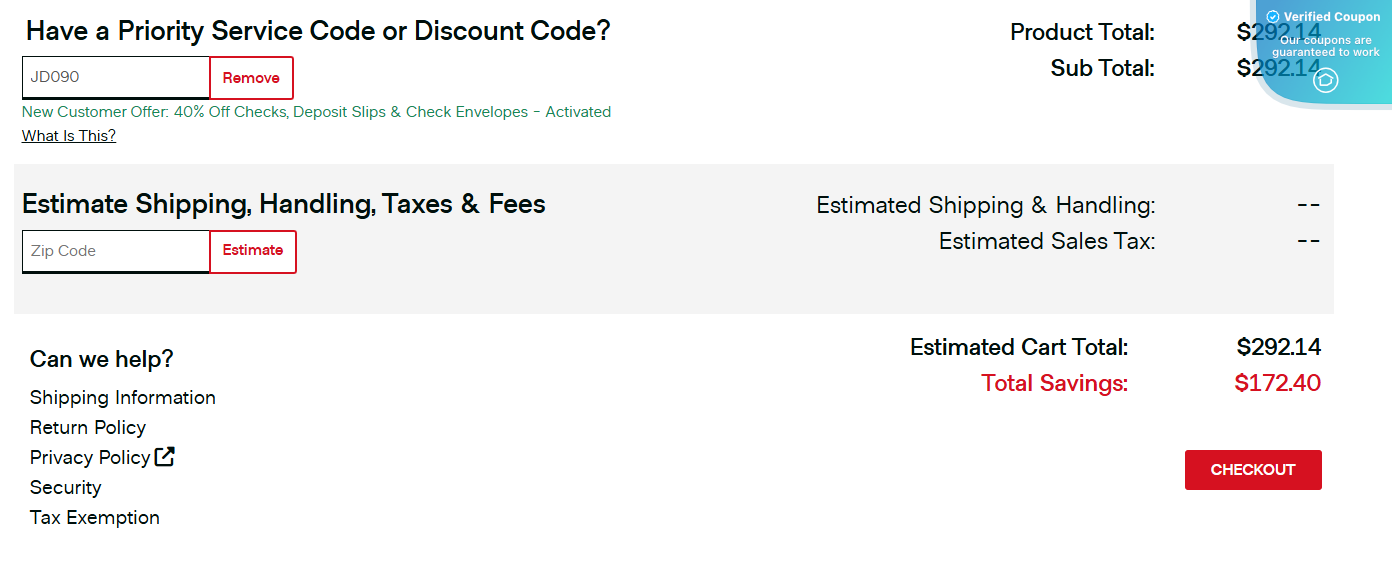This screenshot has width=1392, height=576.
Task: Open the external link icon beside Privacy Policy
Action: [164, 457]
